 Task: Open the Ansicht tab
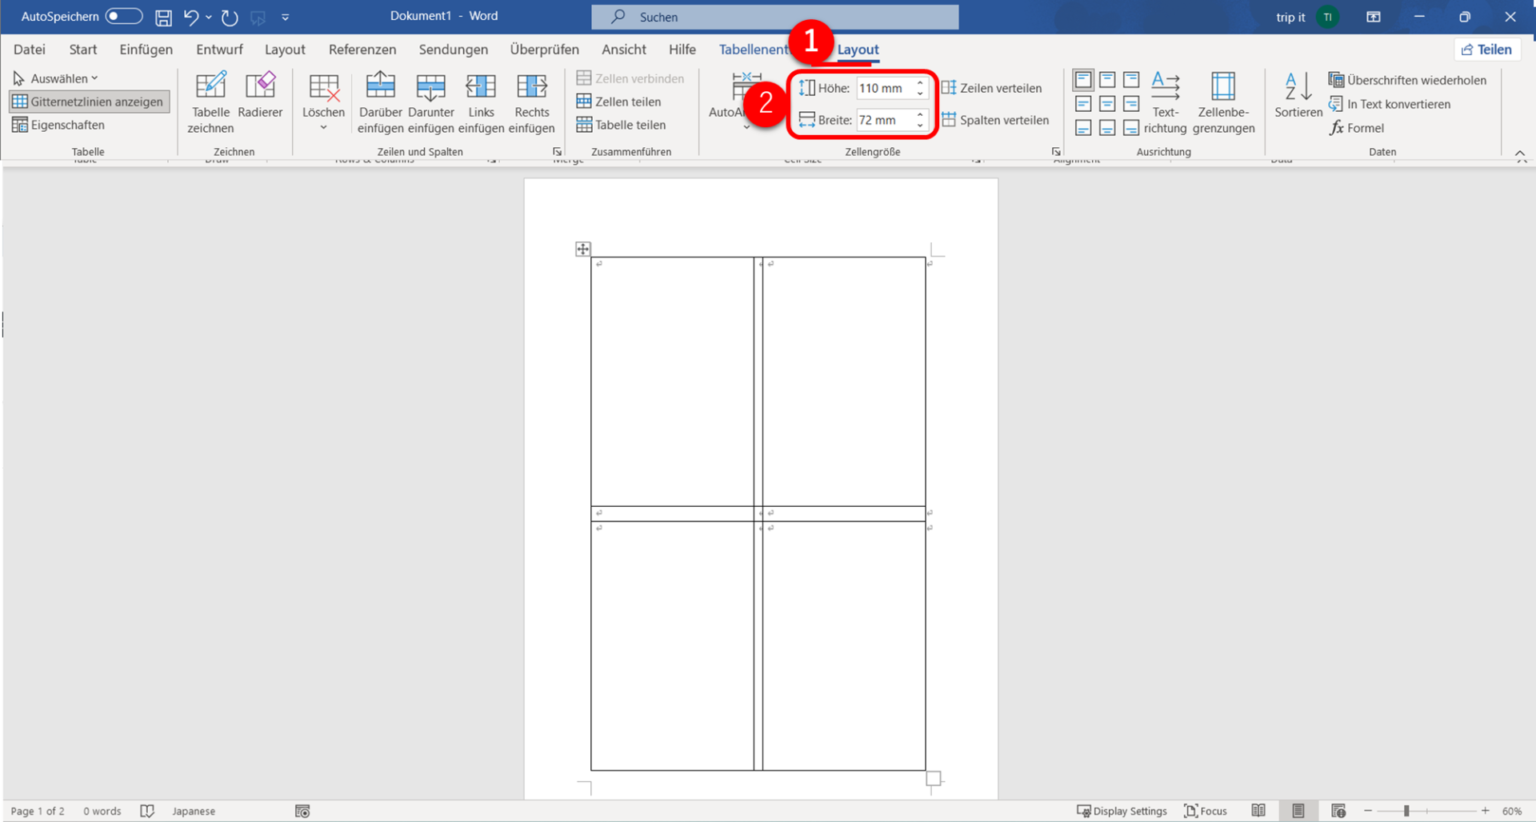pyautogui.click(x=624, y=49)
